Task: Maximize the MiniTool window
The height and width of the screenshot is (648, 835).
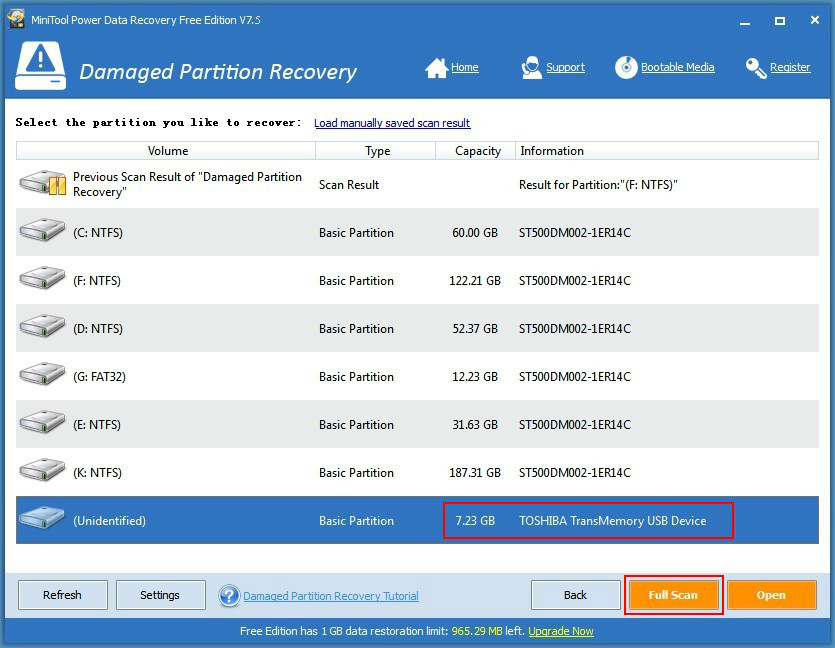Action: click(780, 21)
